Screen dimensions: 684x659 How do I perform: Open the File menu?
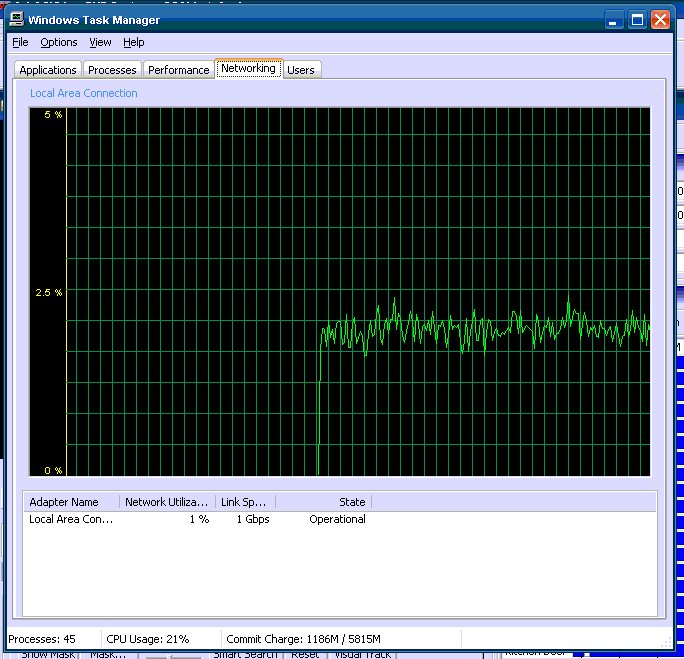(x=20, y=42)
